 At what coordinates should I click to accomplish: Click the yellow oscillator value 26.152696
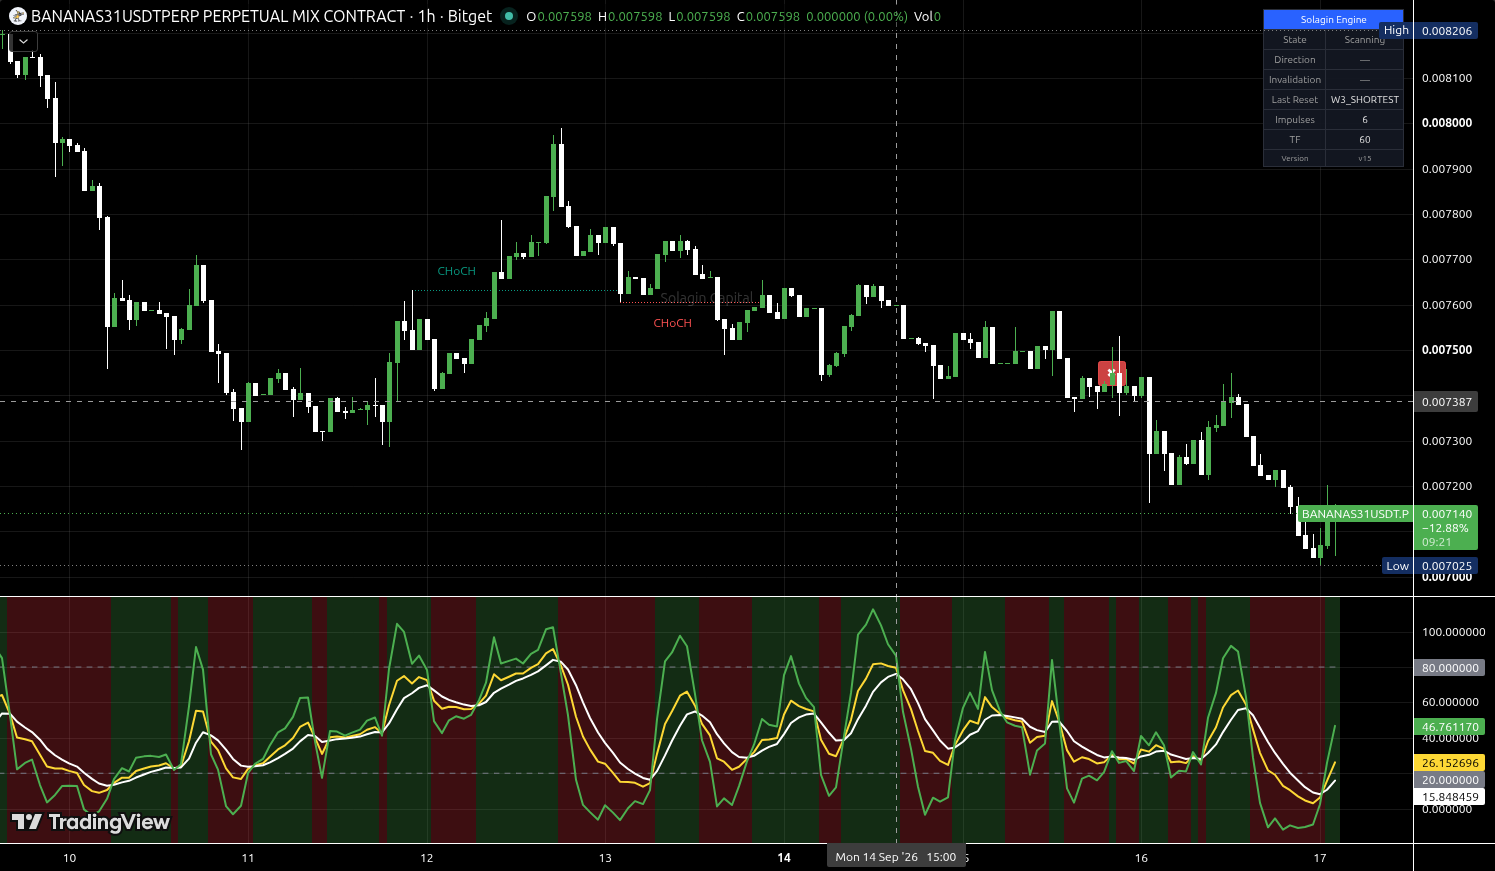tap(1450, 763)
